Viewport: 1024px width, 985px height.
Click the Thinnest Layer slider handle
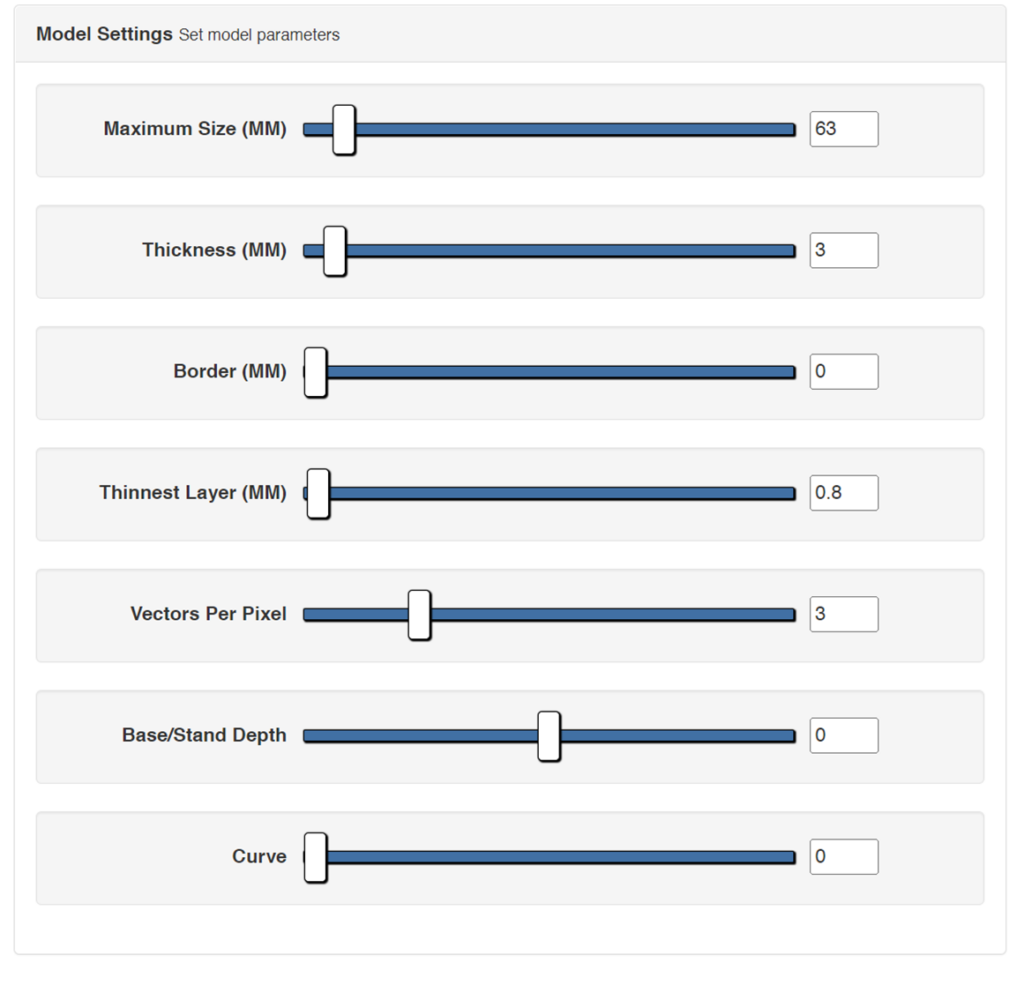pos(318,493)
